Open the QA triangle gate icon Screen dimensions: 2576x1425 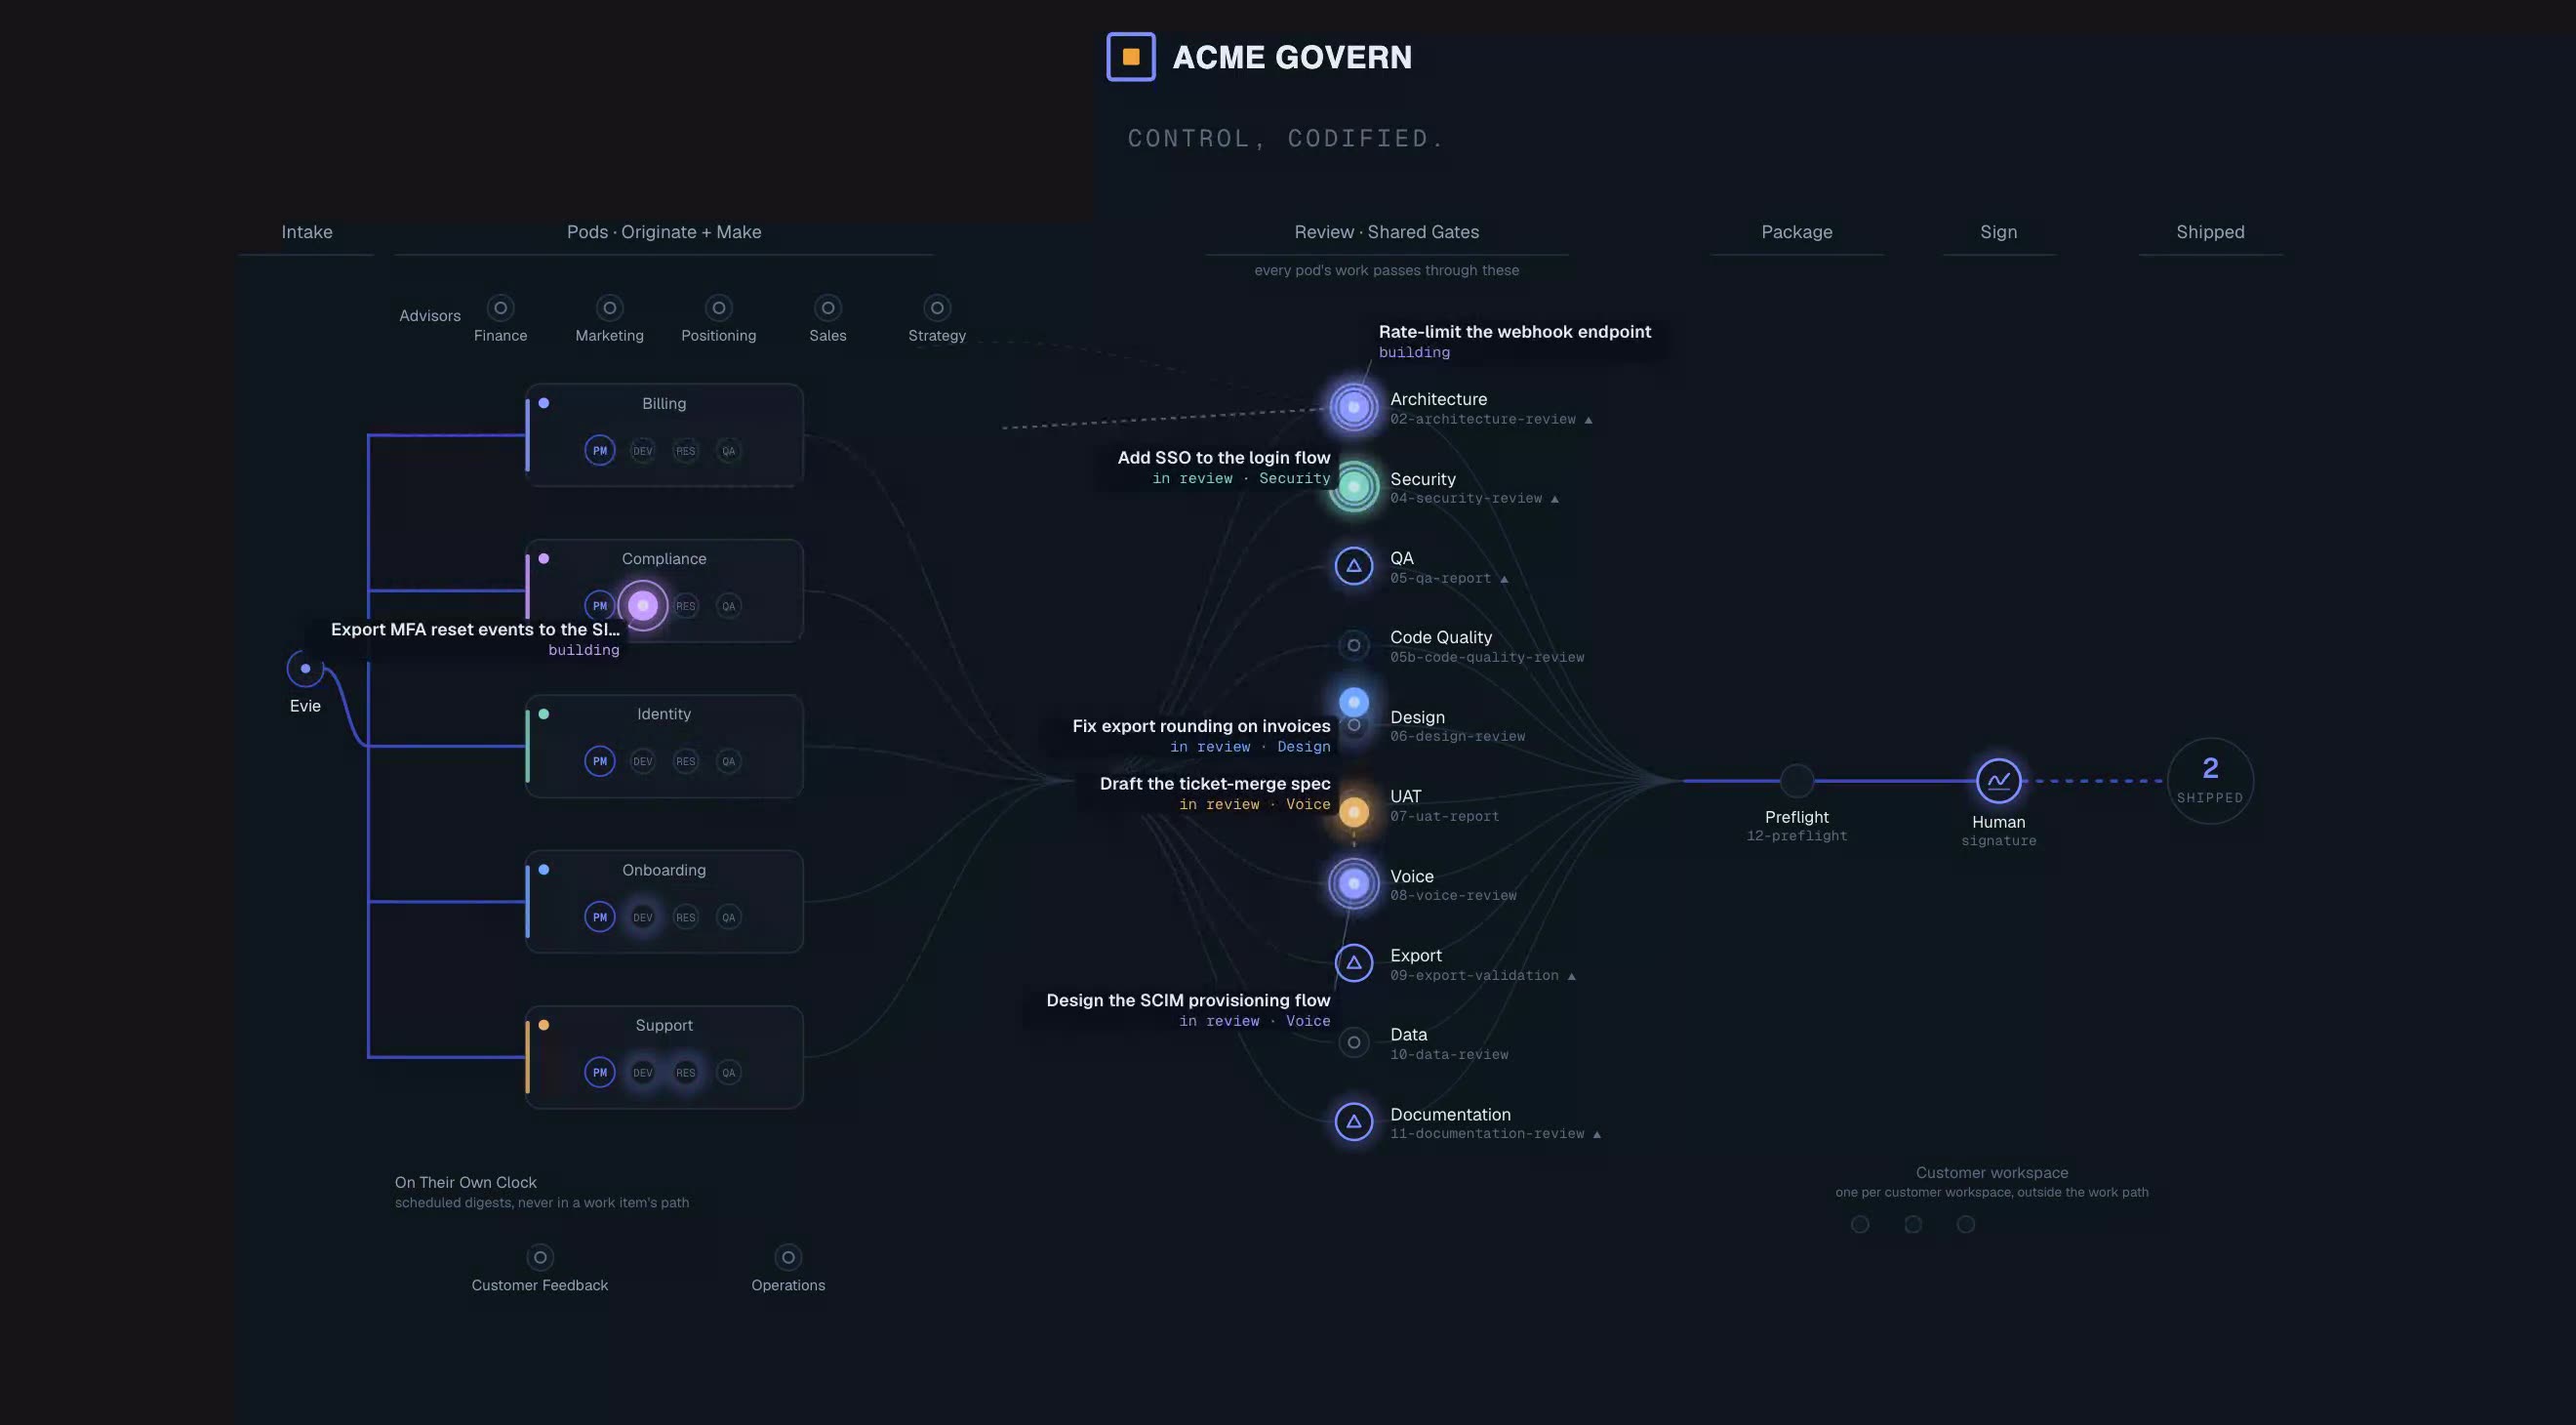[x=1353, y=566]
